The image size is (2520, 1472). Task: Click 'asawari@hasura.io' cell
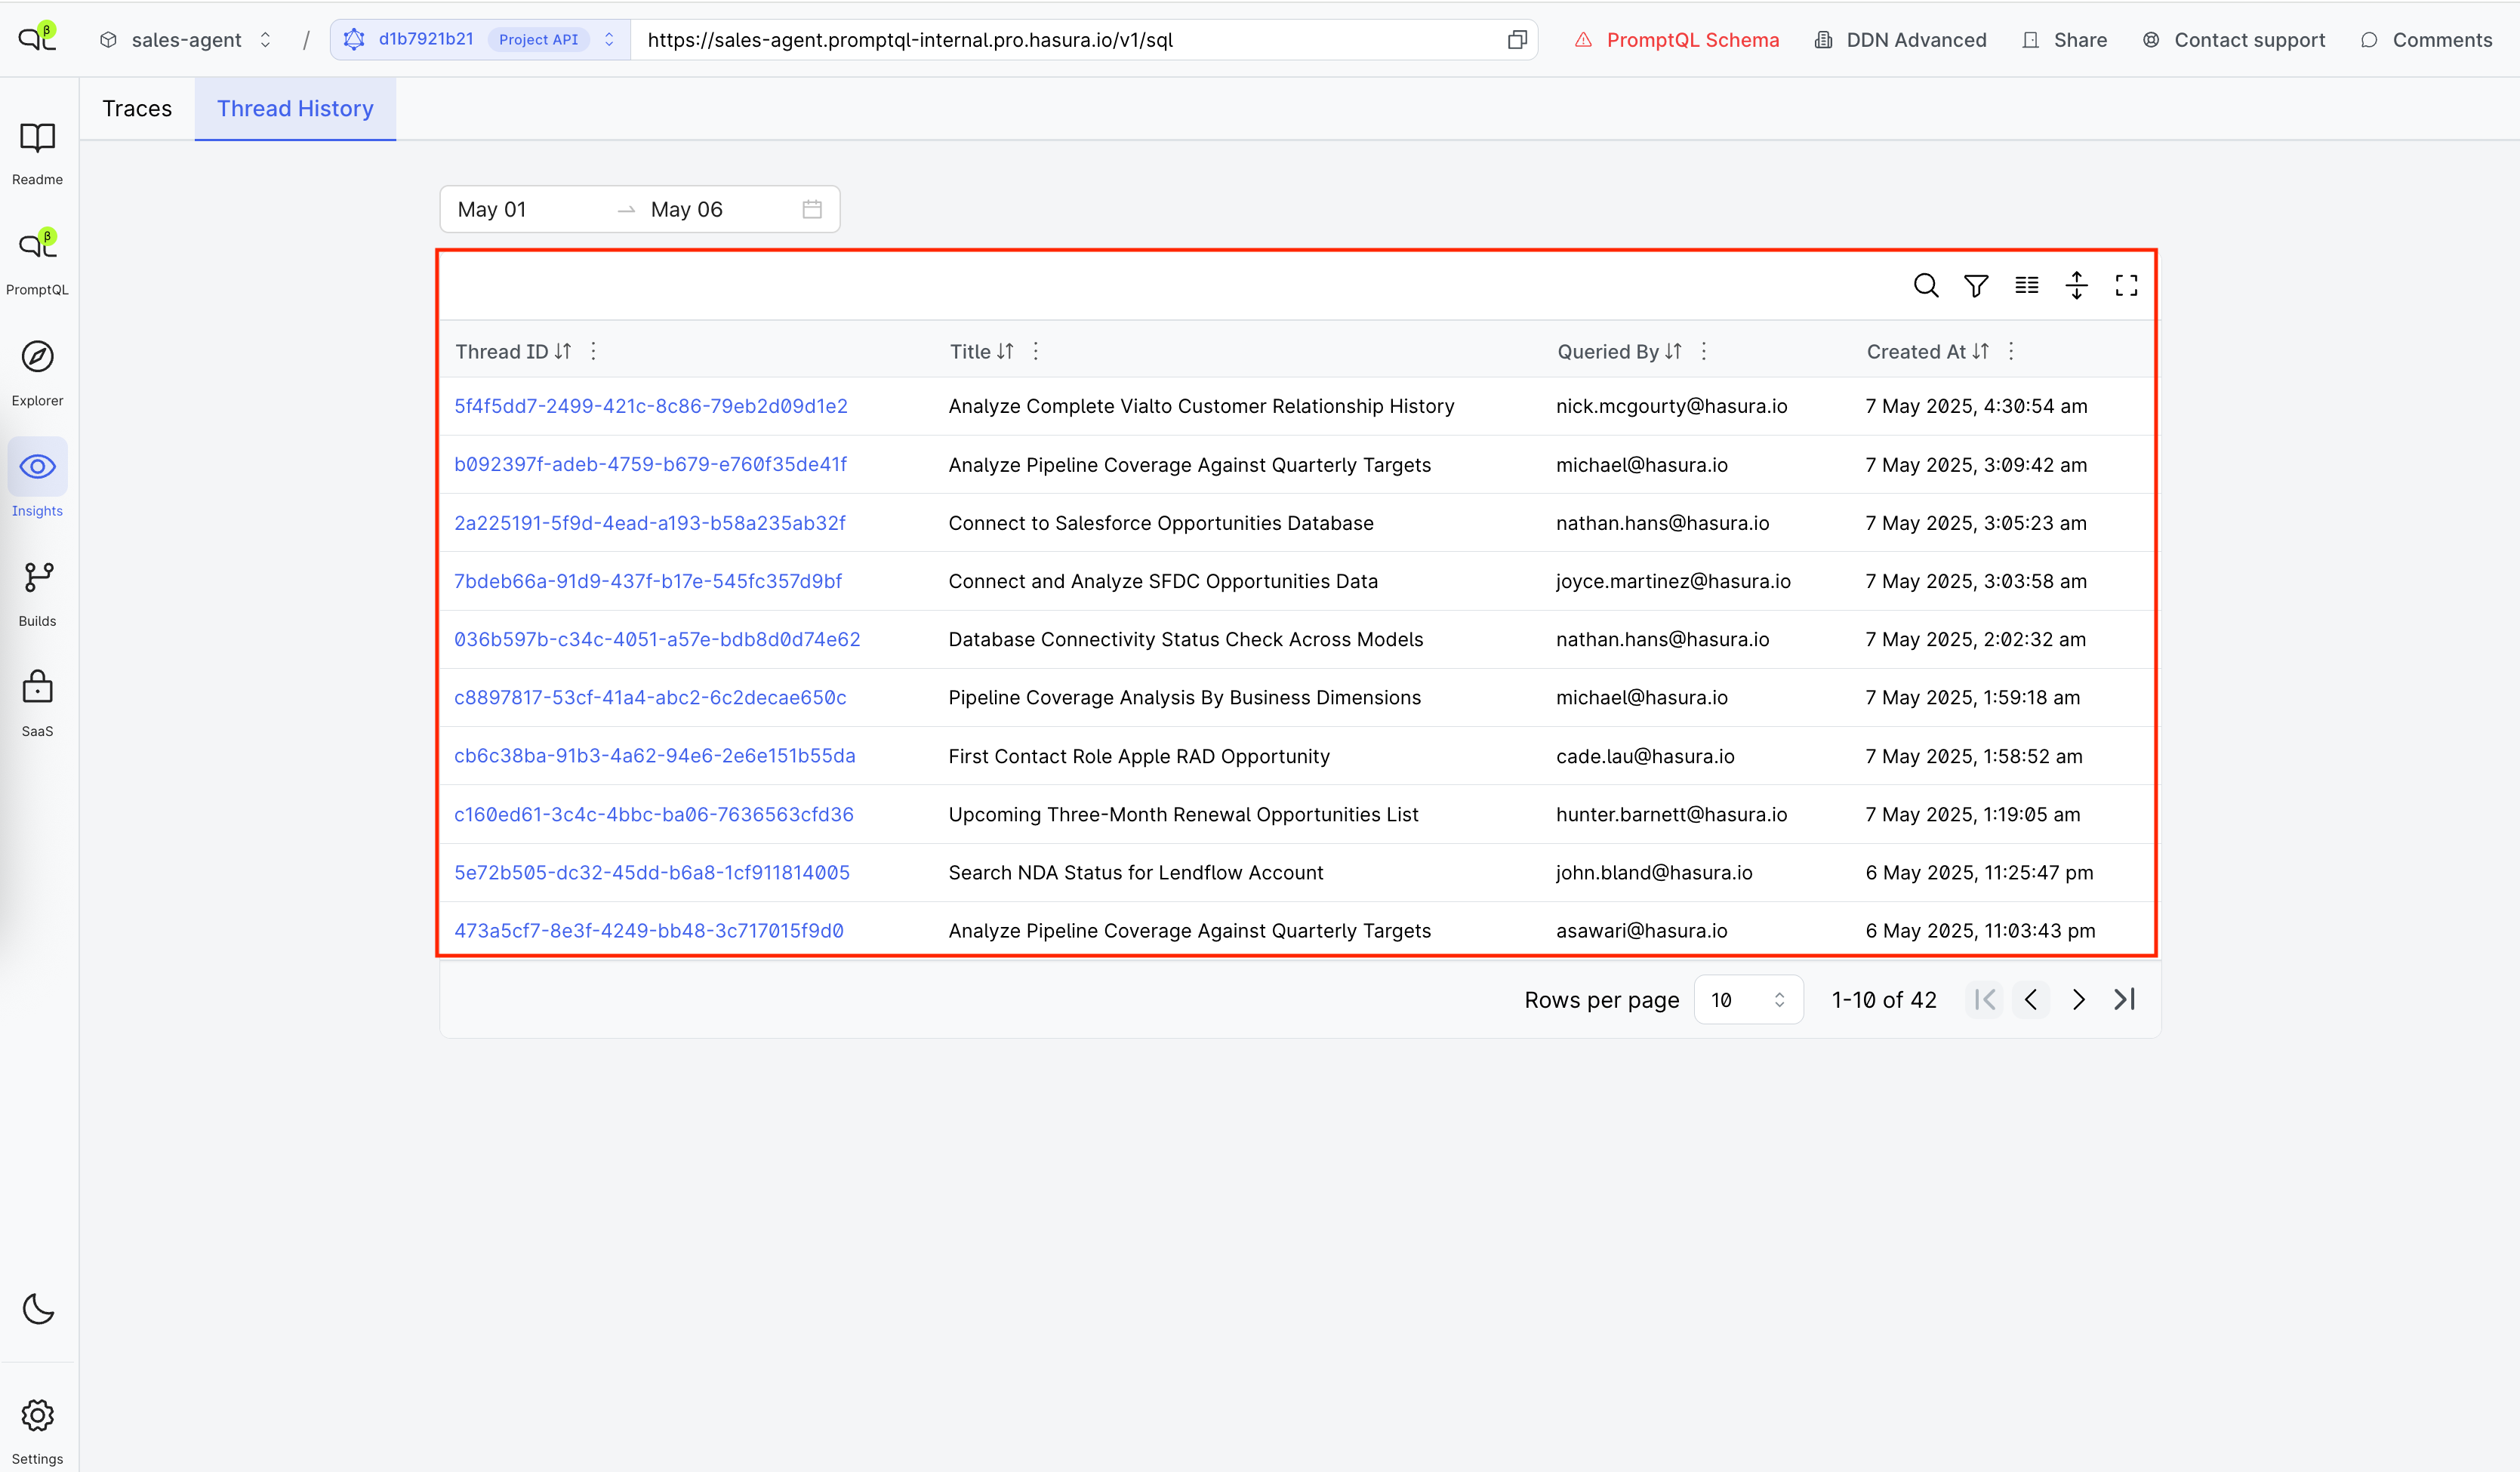(1641, 930)
